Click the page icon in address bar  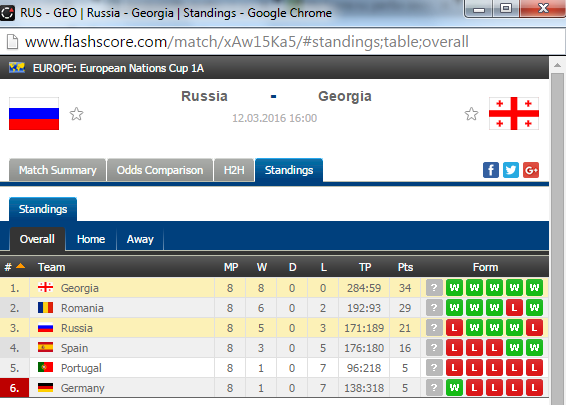point(13,42)
